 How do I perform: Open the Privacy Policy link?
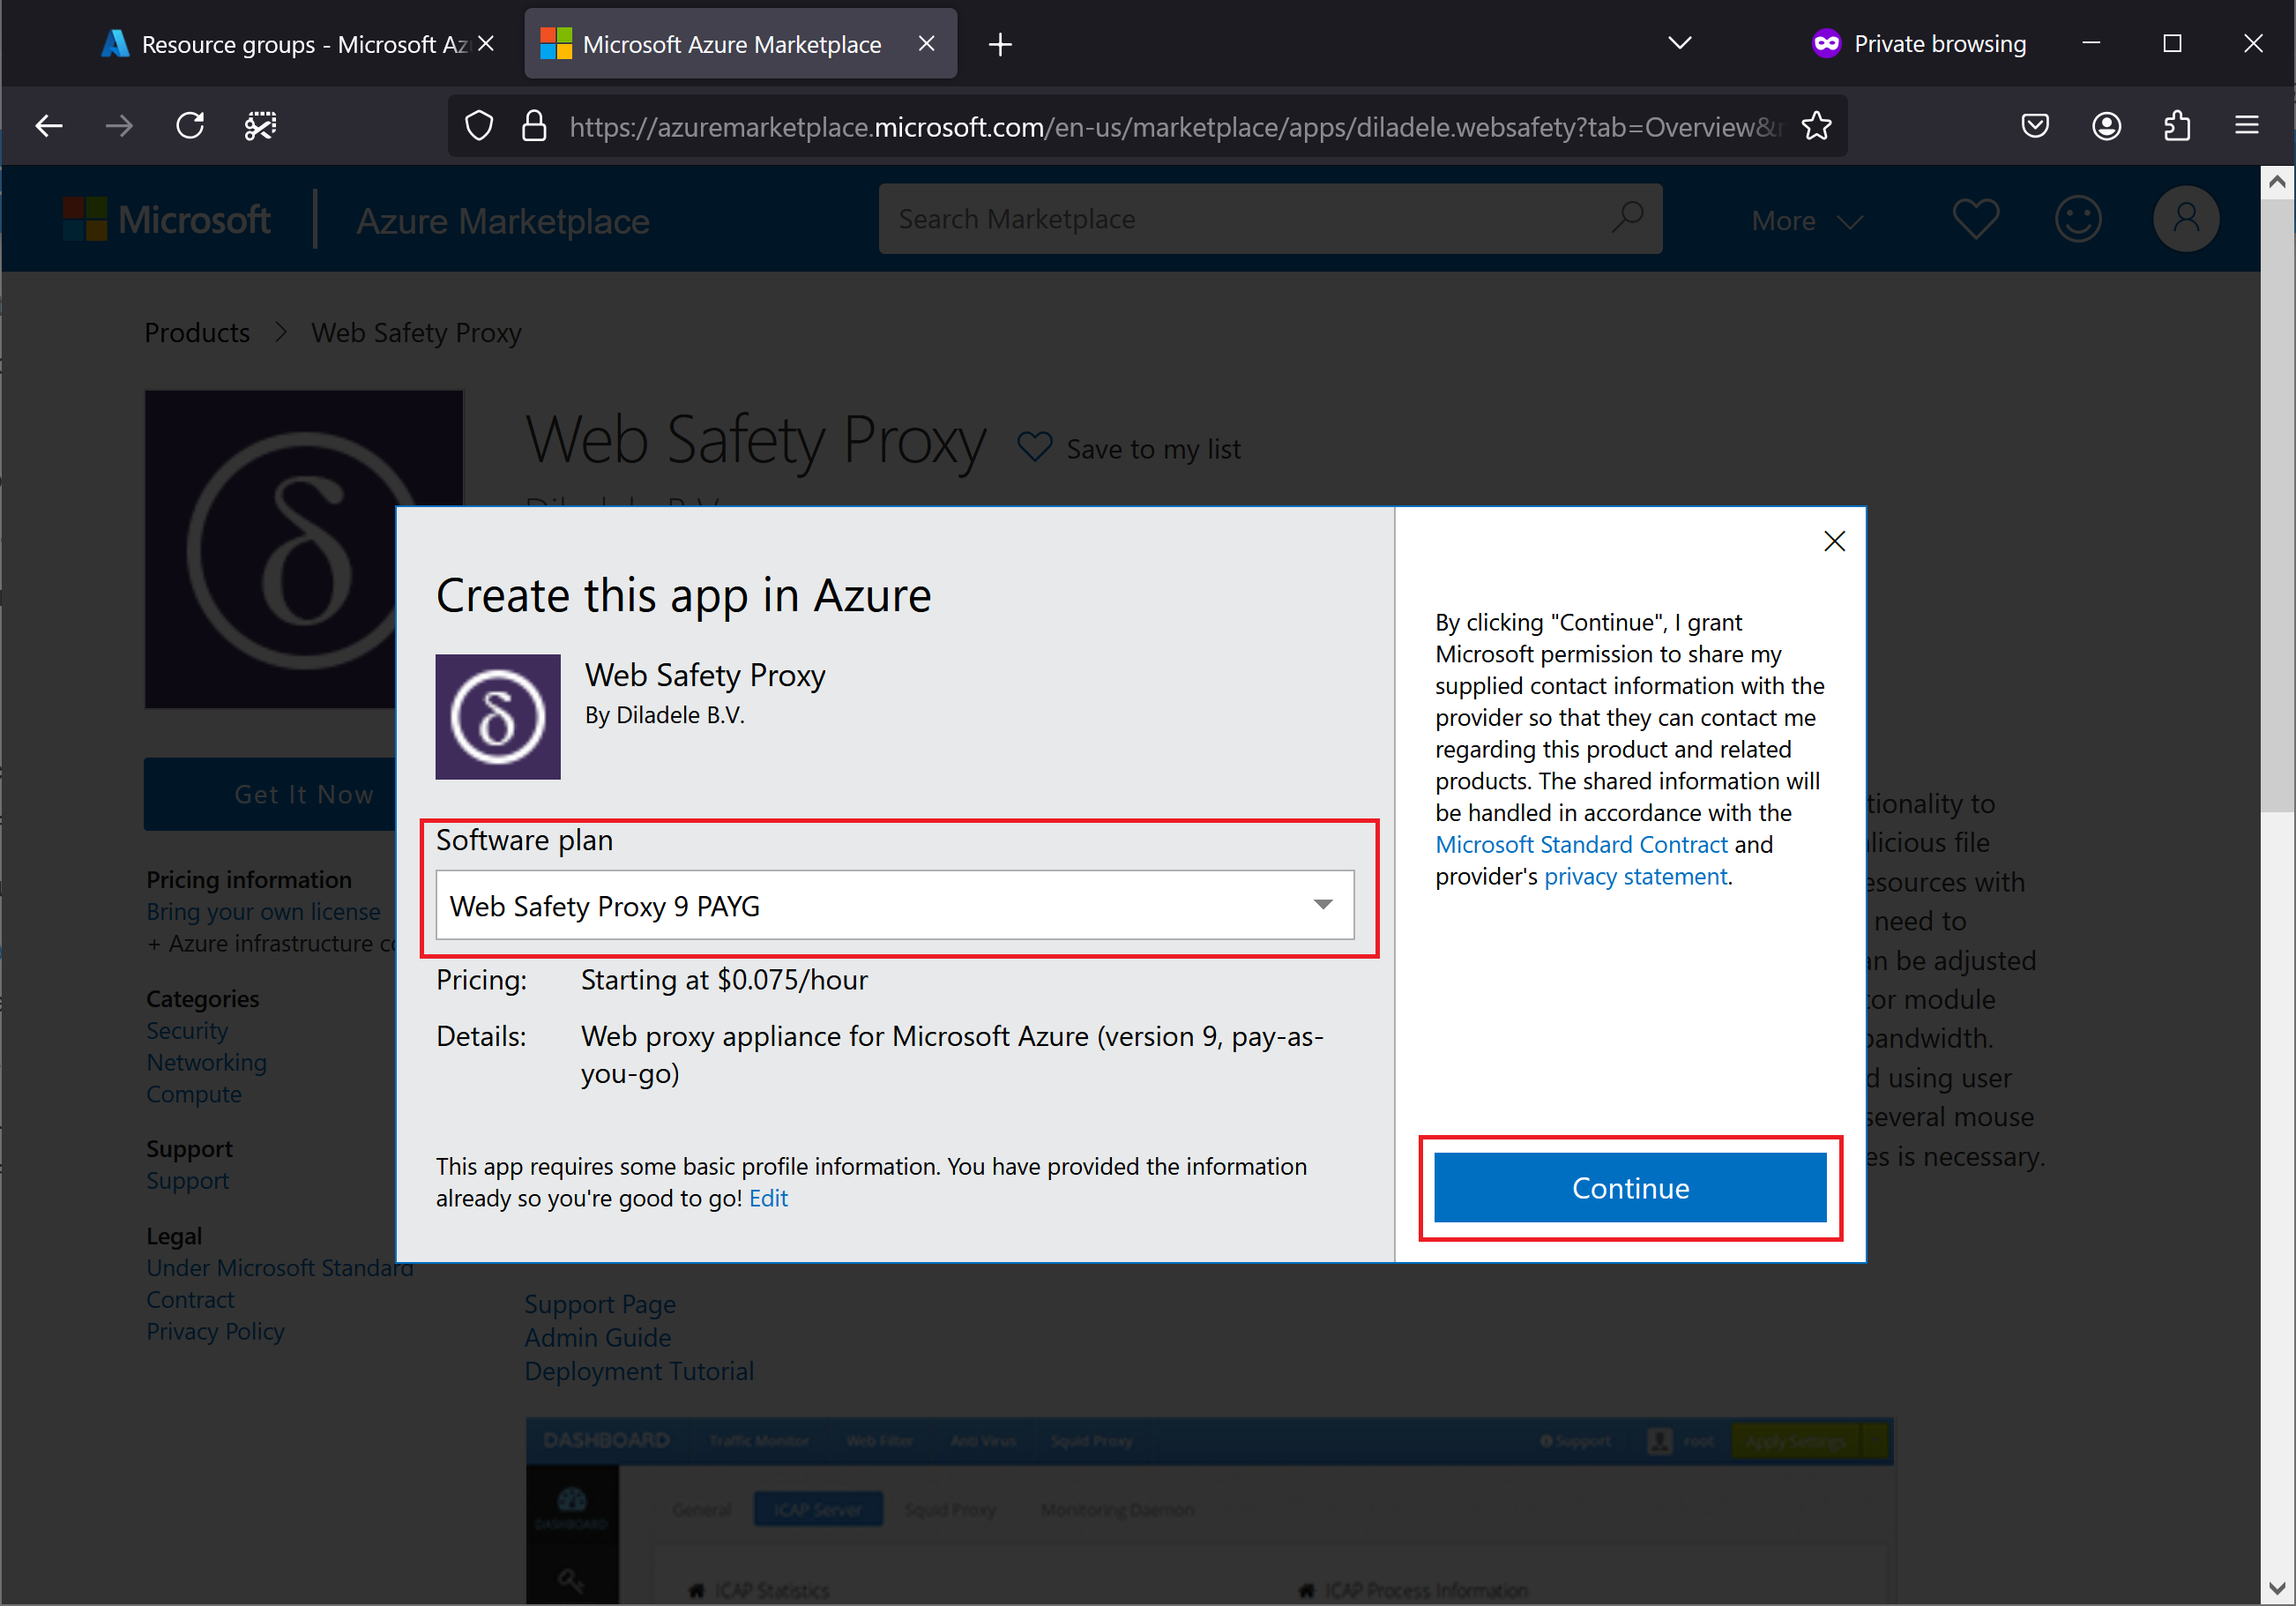215,1332
